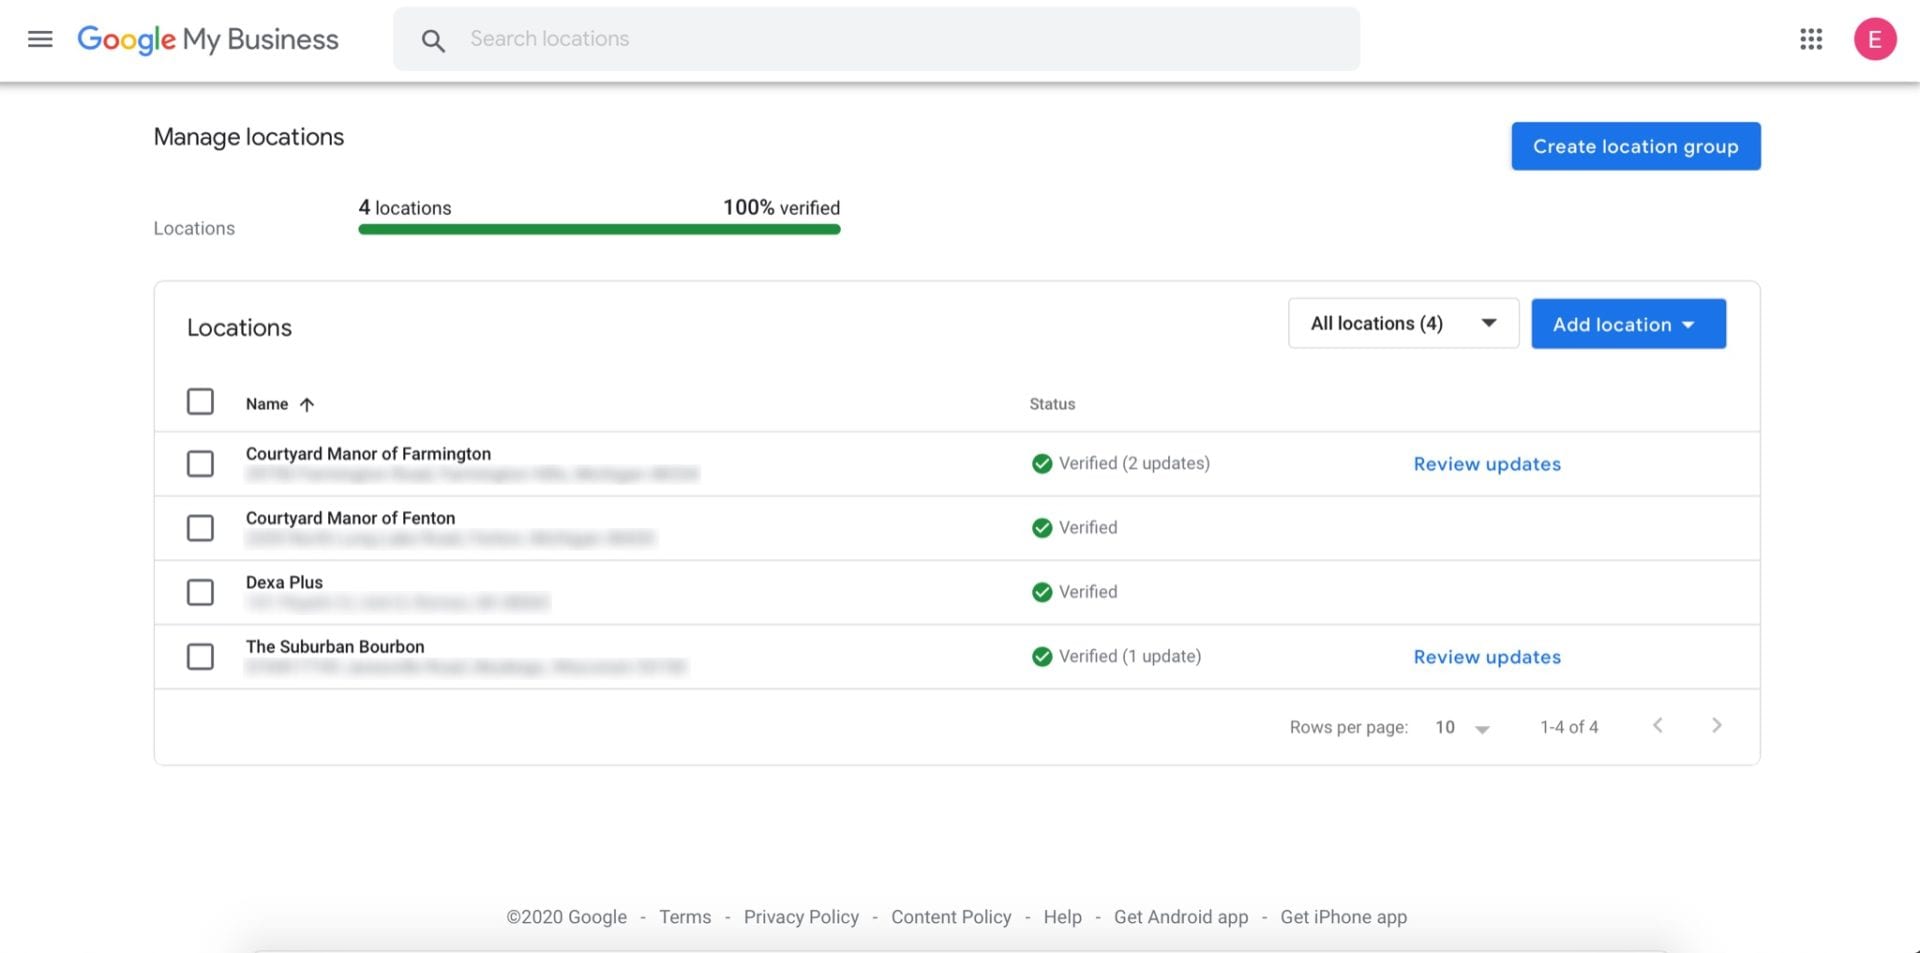1920x953 pixels.
Task: Open the hamburger main menu
Action: 40,39
